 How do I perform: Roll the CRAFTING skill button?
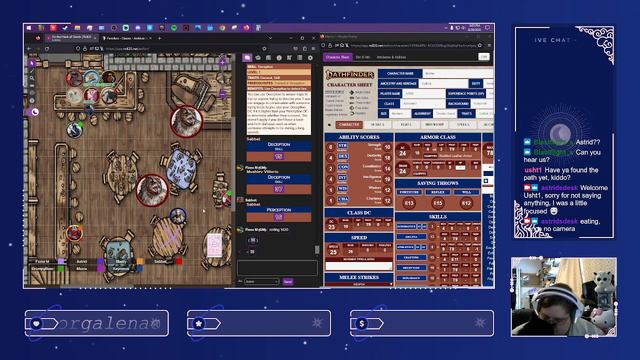coord(411,258)
